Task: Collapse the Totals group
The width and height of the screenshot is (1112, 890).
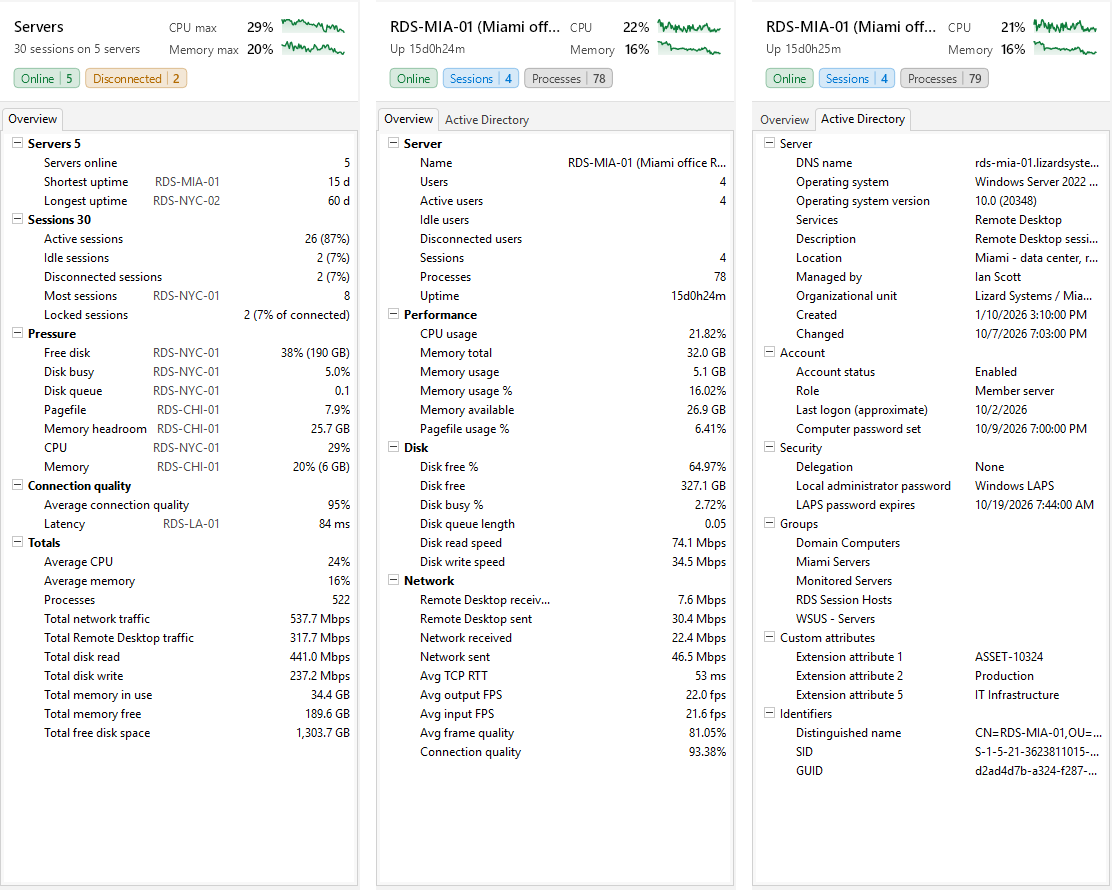Action: click(x=17, y=543)
